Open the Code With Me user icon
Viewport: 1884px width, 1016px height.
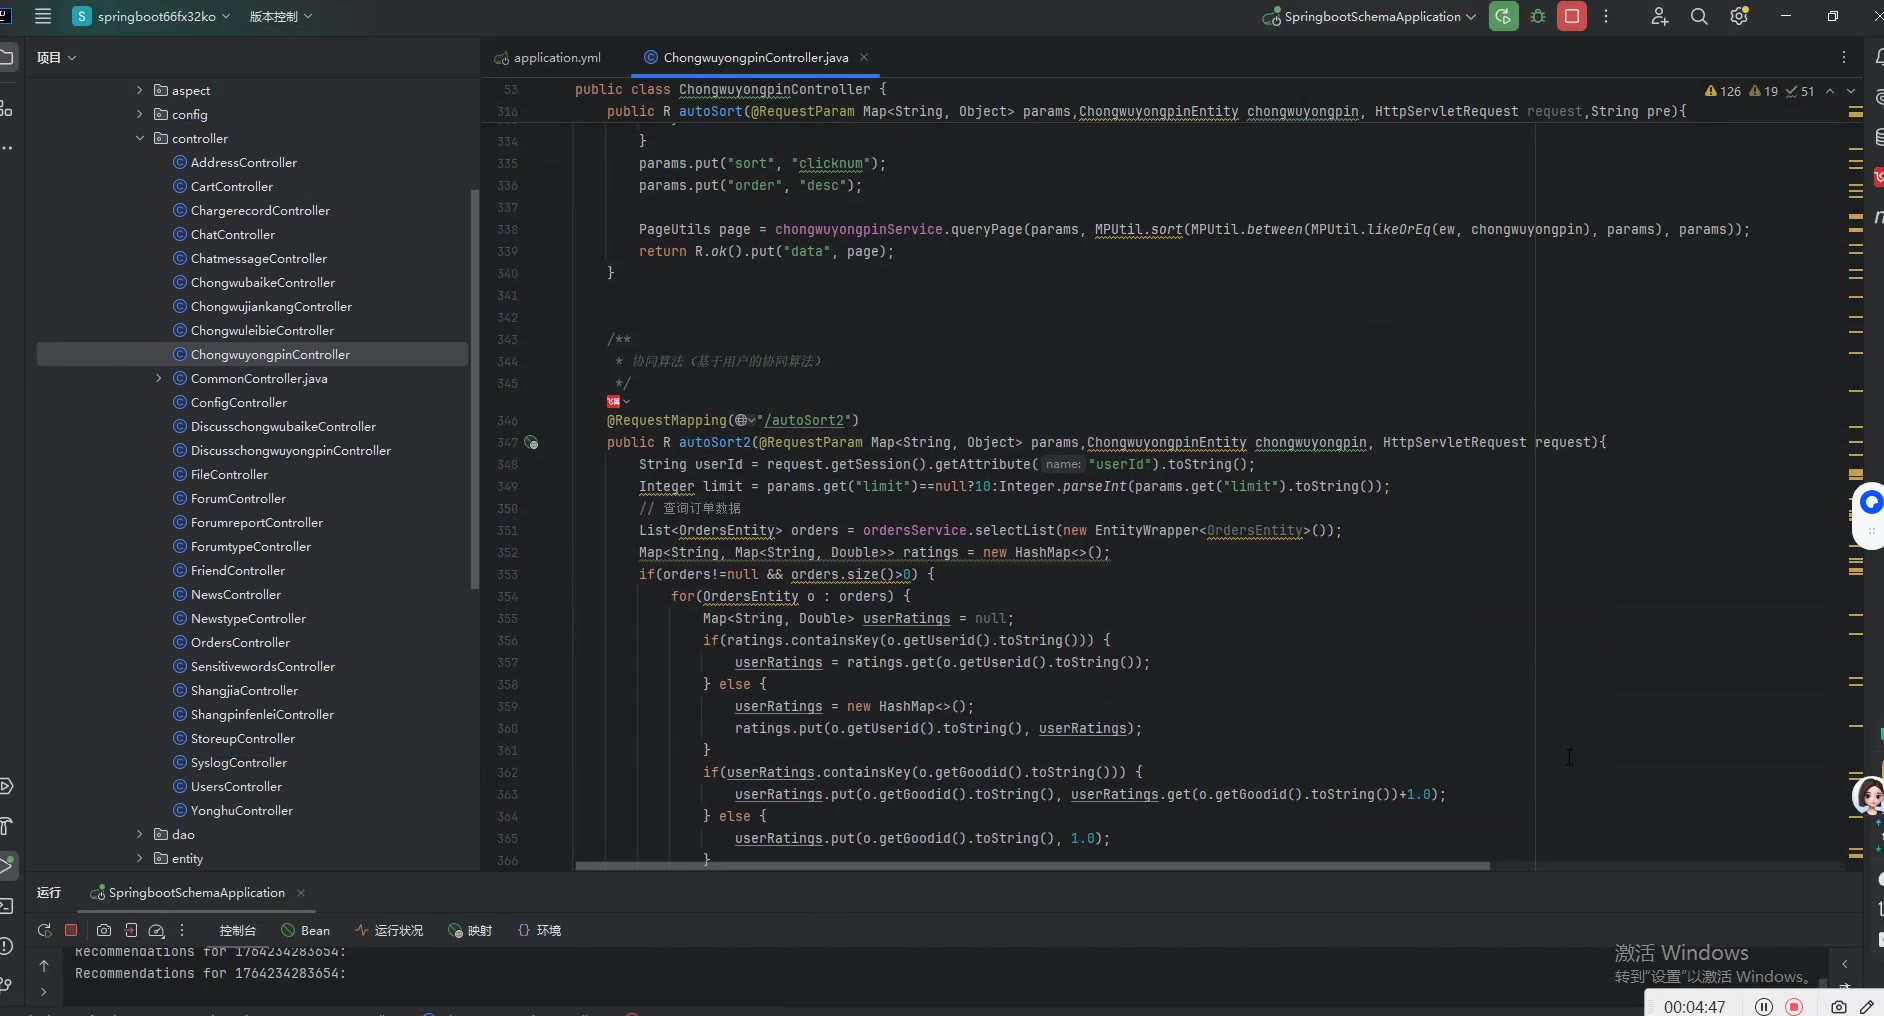click(x=1659, y=16)
